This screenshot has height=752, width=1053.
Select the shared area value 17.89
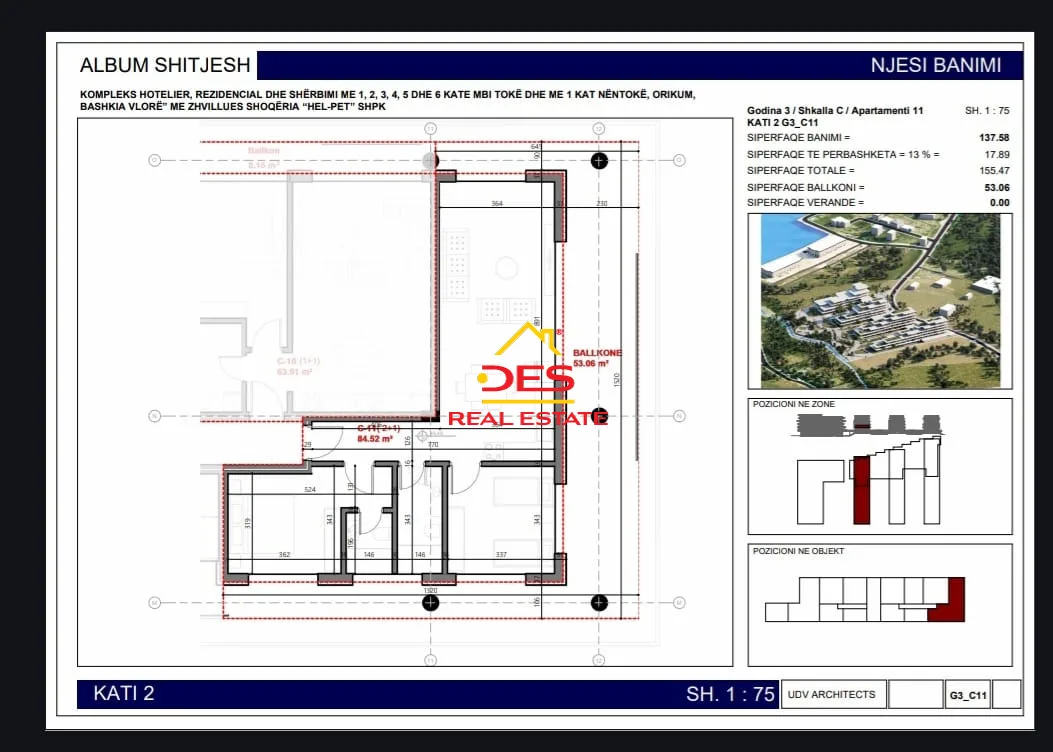click(997, 154)
